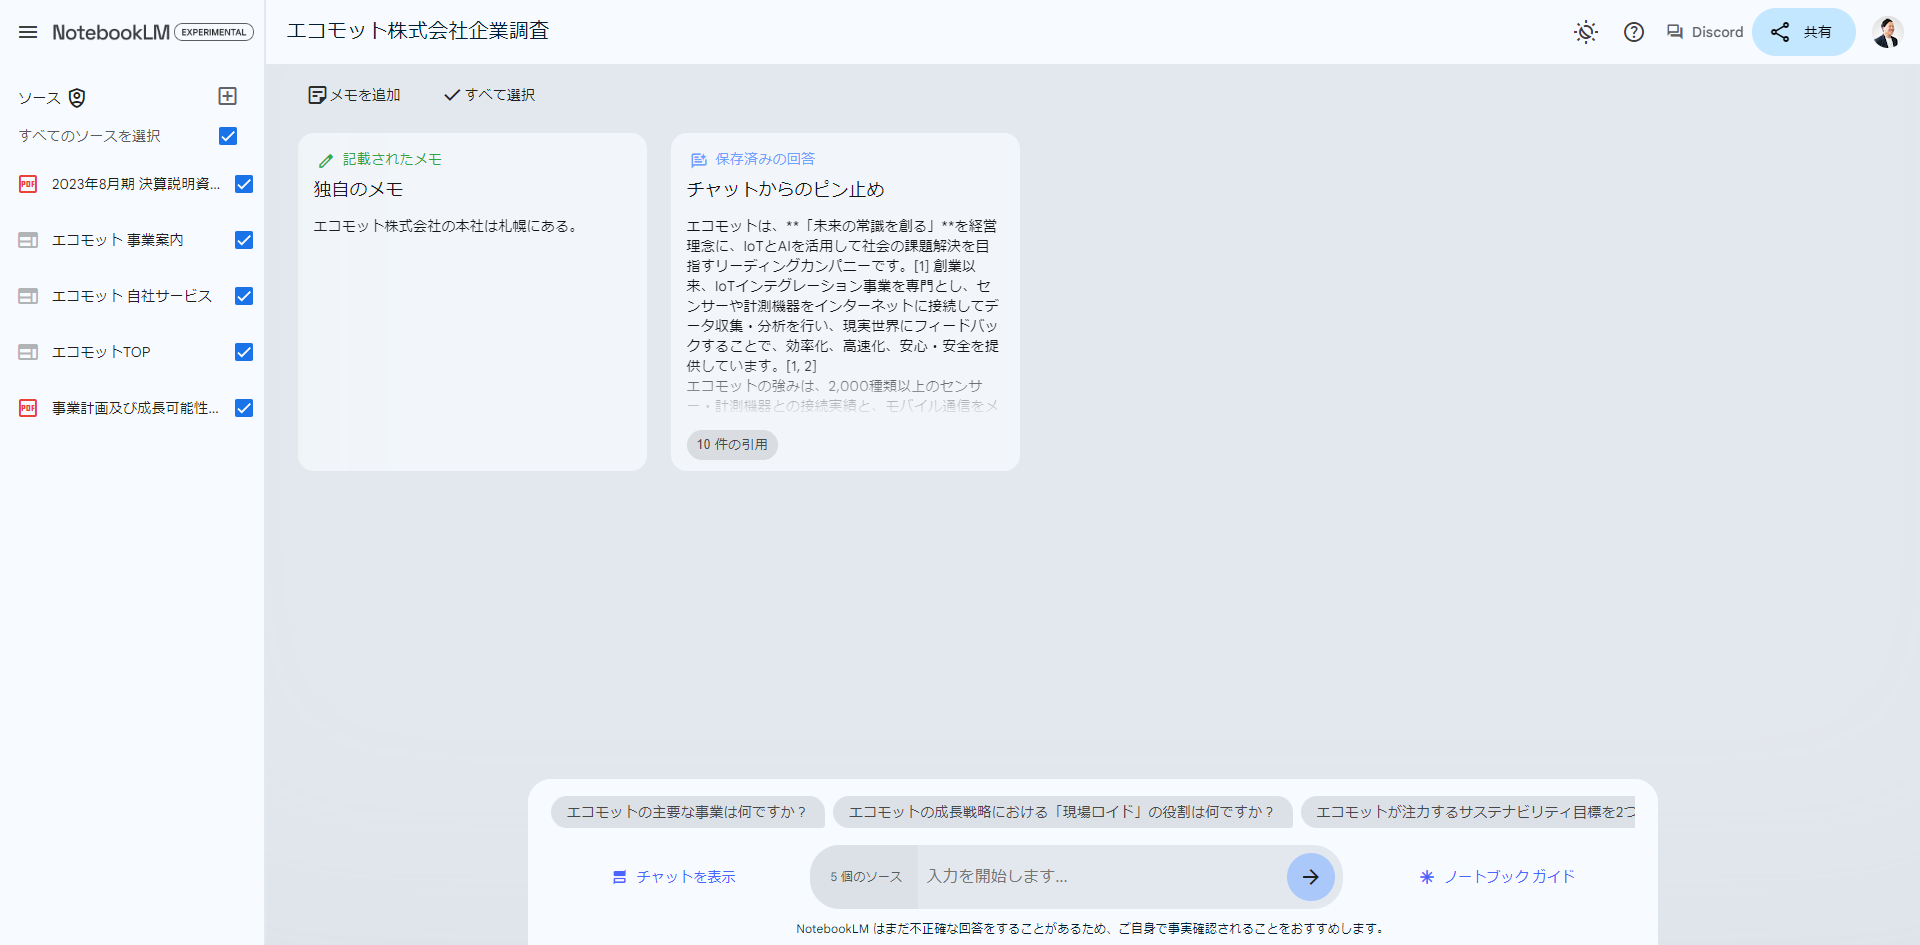Click the ソース heading label
The width and height of the screenshot is (1920, 945).
(x=39, y=98)
